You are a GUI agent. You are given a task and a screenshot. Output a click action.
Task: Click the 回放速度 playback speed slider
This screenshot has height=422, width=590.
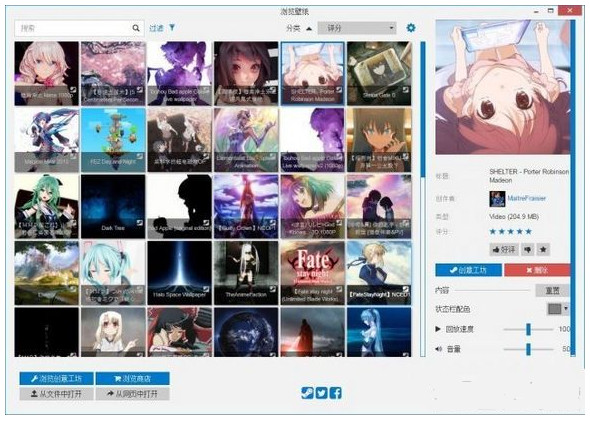[528, 329]
